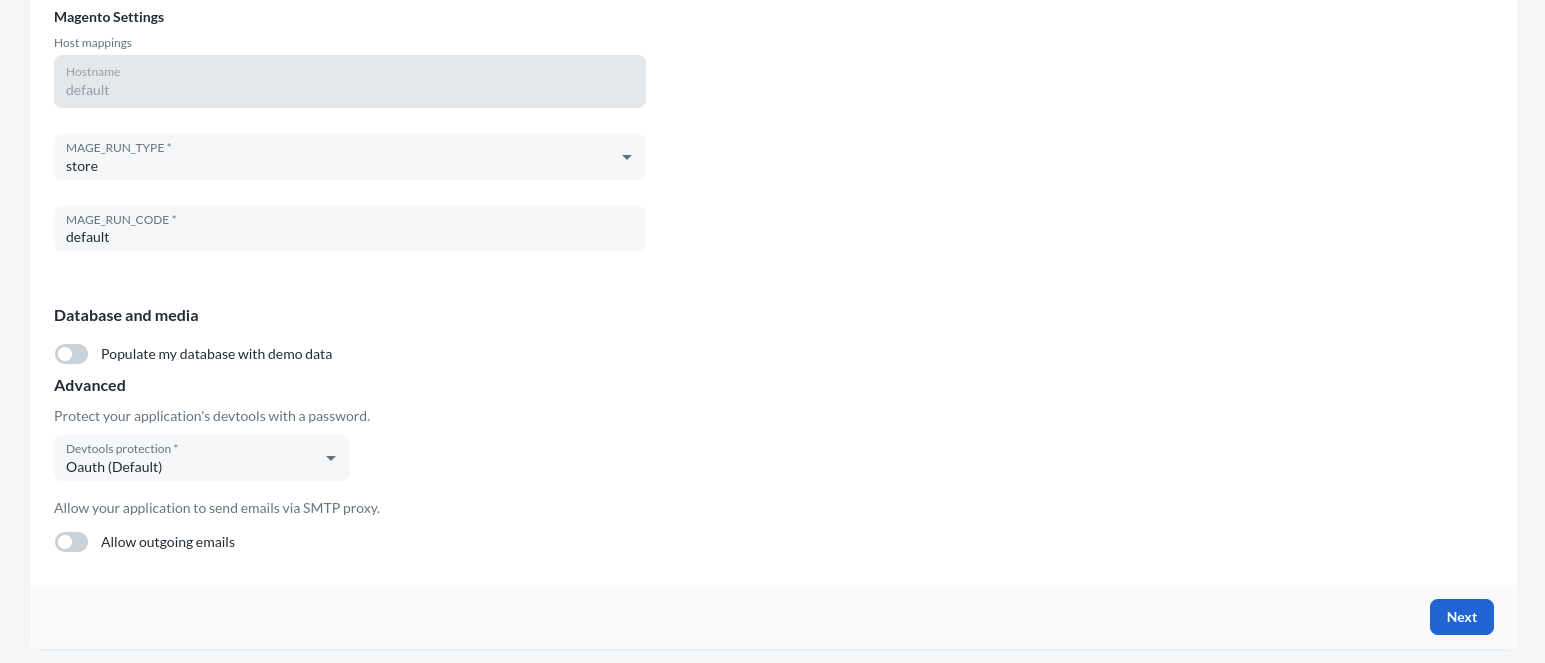
Task: Click the SMTP proxy description text
Action: click(x=217, y=508)
